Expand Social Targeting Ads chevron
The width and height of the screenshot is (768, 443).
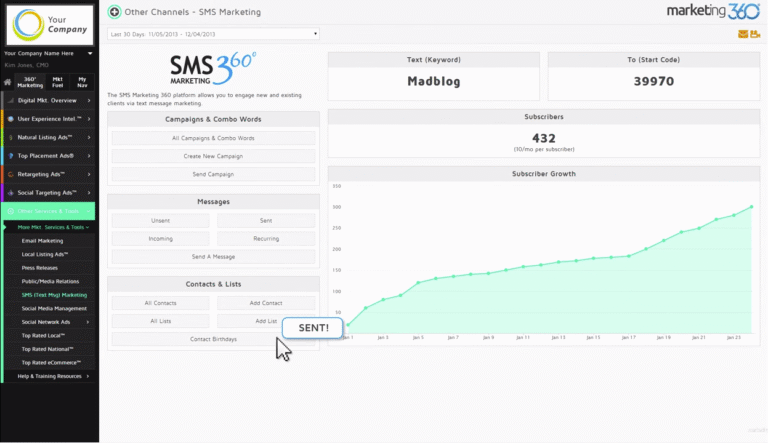[x=89, y=193]
